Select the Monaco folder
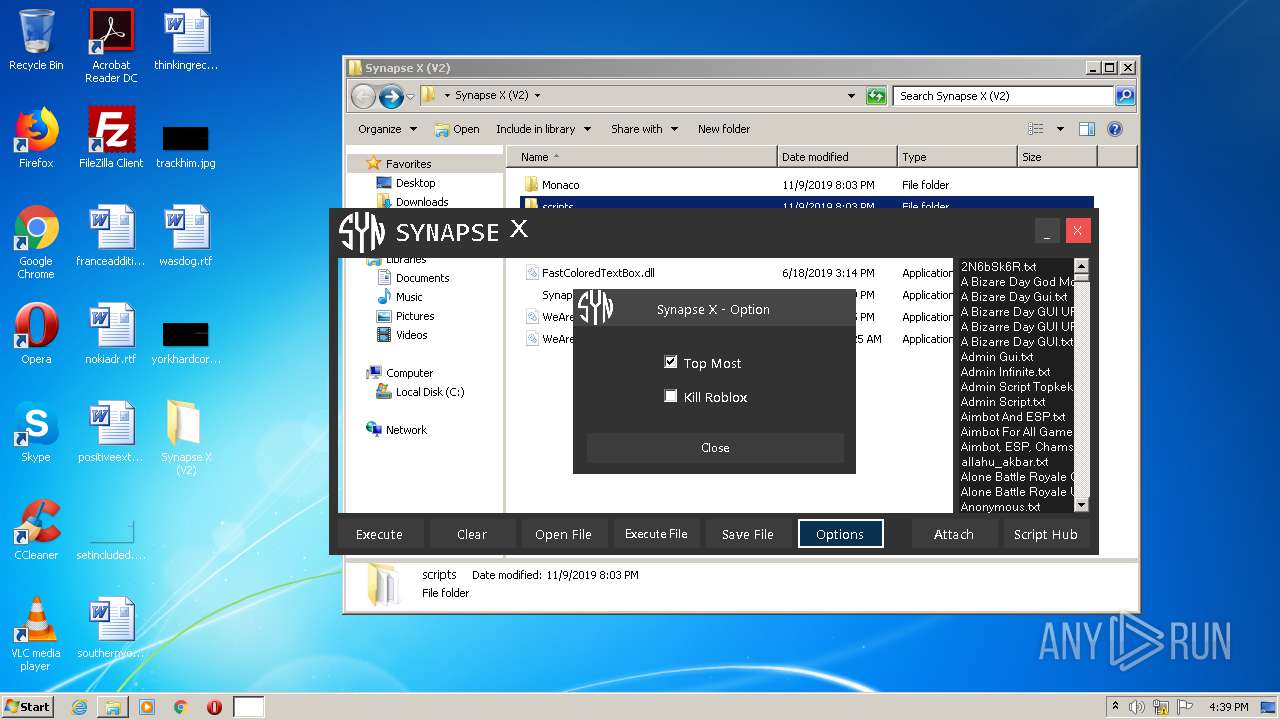The height and width of the screenshot is (720, 1280). (561, 185)
